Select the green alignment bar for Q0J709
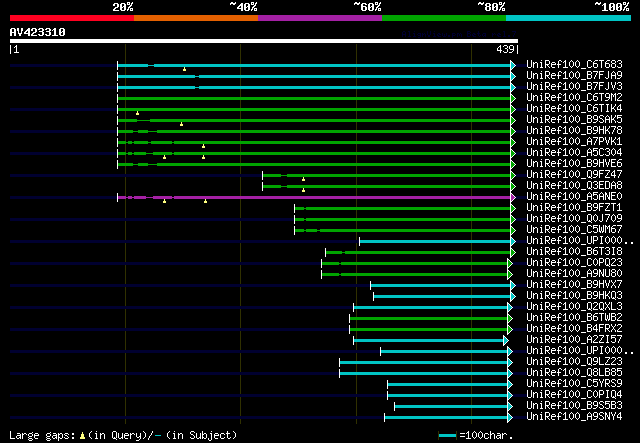This screenshot has width=640, height=443. tap(402, 220)
